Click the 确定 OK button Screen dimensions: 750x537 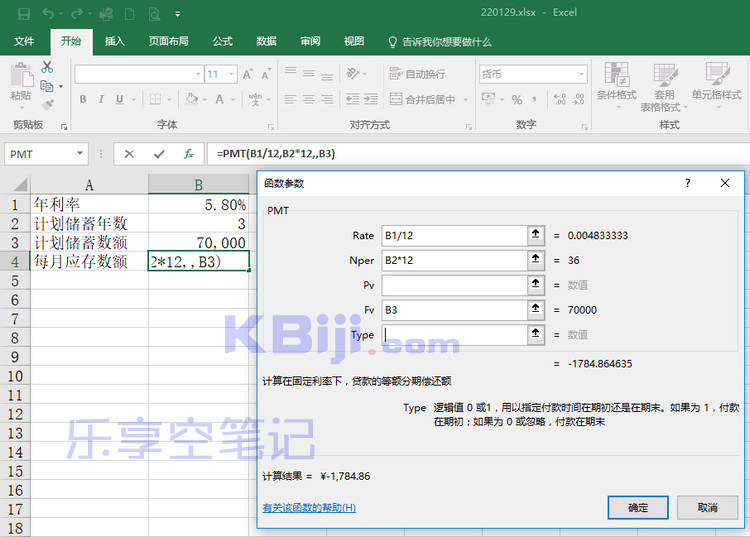638,507
